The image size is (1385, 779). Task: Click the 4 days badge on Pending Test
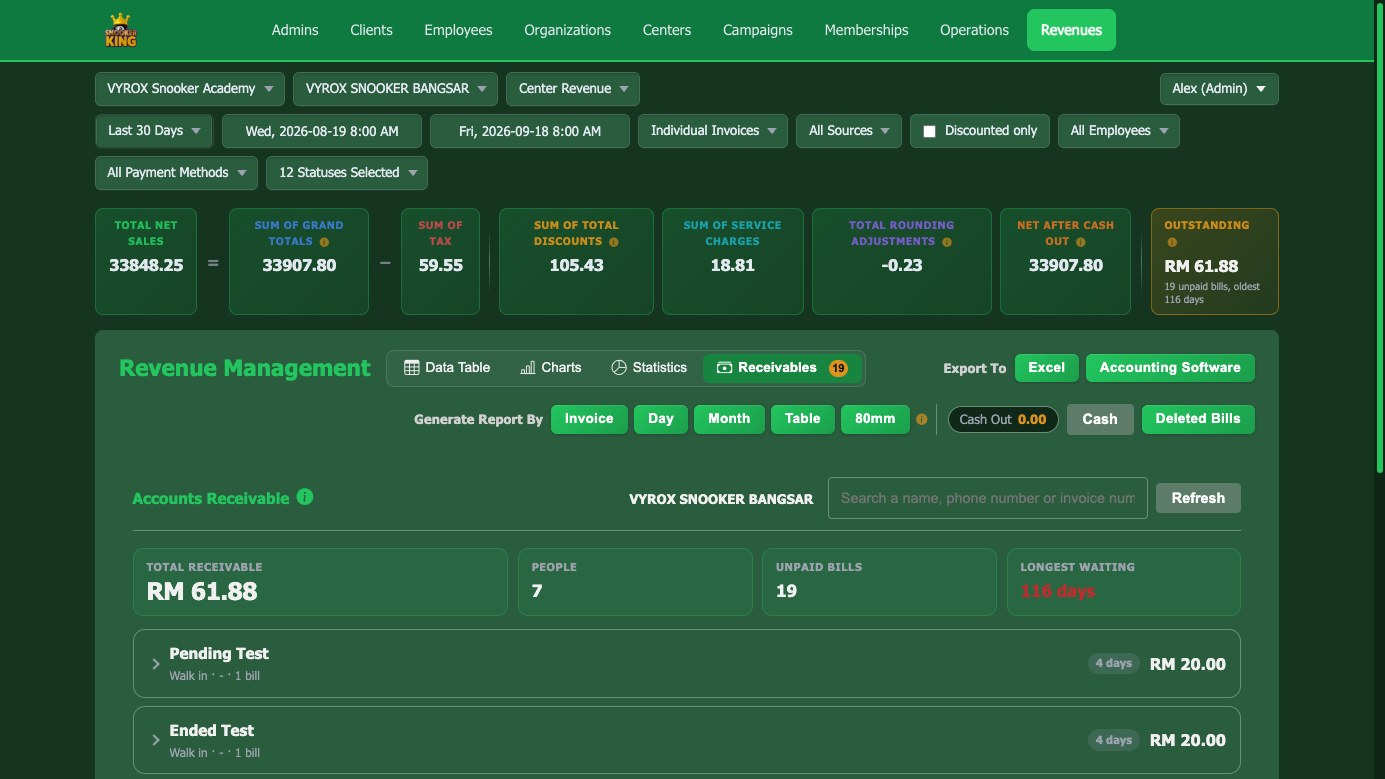point(1114,663)
